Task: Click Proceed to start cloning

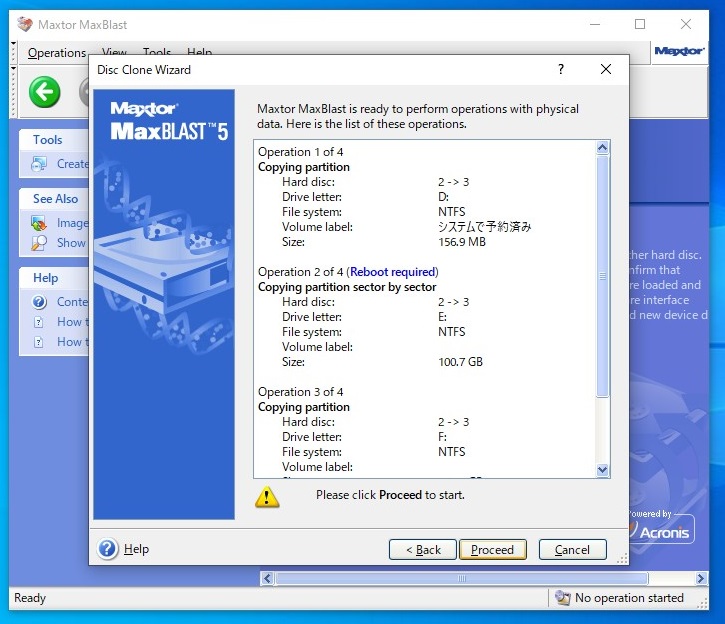Action: pyautogui.click(x=492, y=550)
